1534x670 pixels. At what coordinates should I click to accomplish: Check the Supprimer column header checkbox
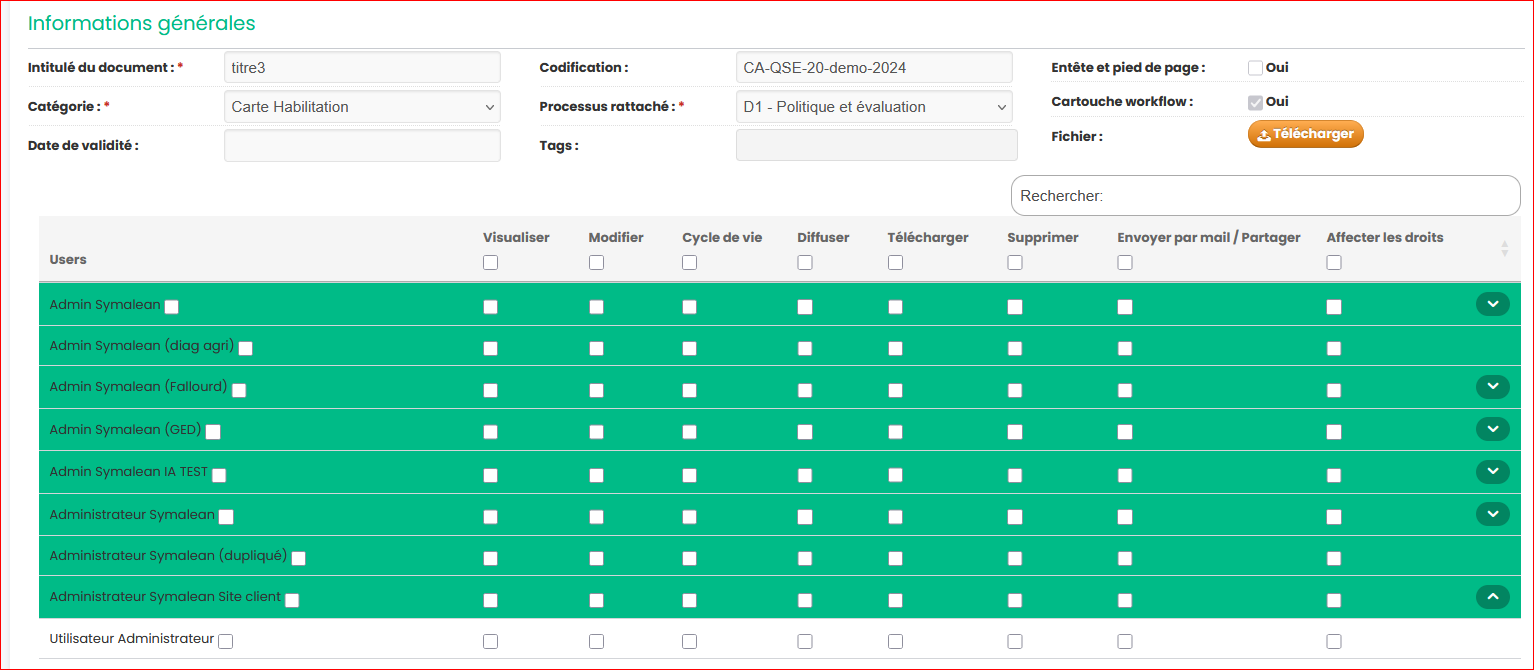pos(1015,262)
